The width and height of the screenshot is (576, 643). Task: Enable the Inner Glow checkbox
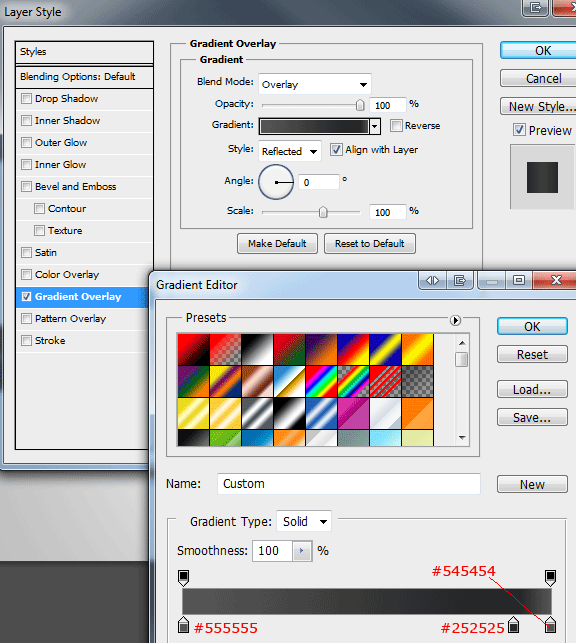pos(26,164)
